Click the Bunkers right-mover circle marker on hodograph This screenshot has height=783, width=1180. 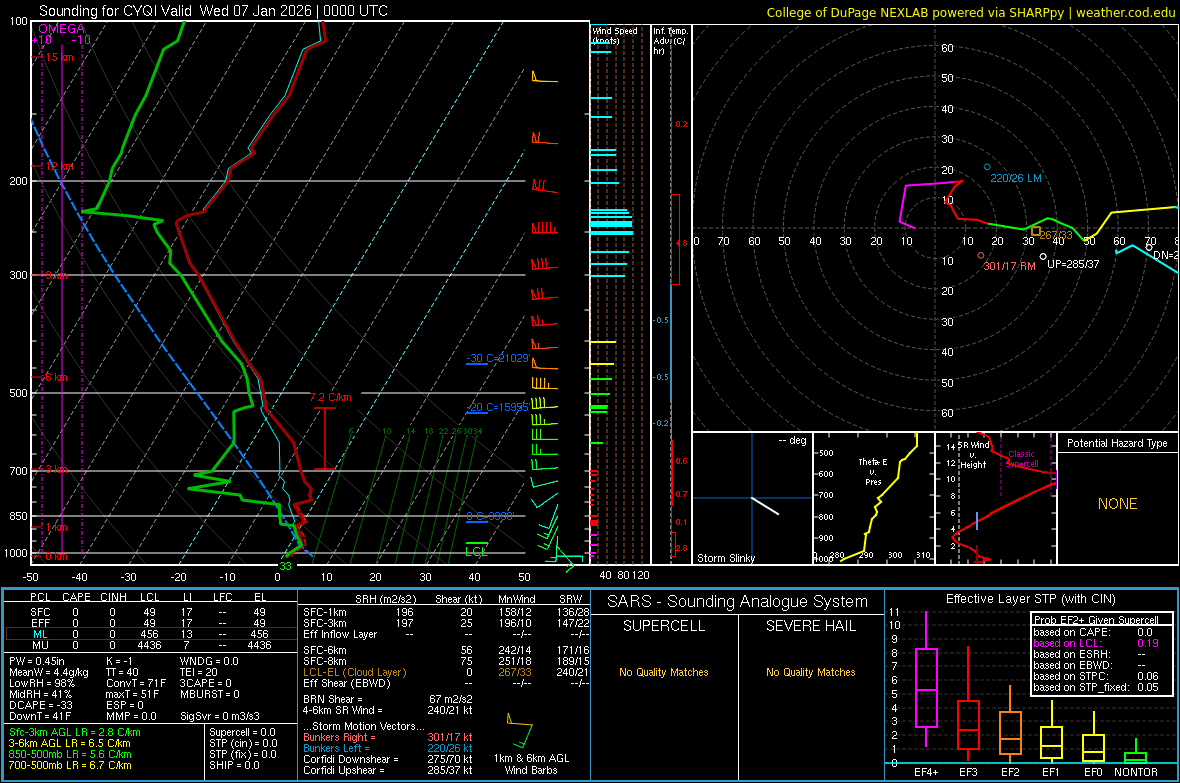[x=981, y=256]
